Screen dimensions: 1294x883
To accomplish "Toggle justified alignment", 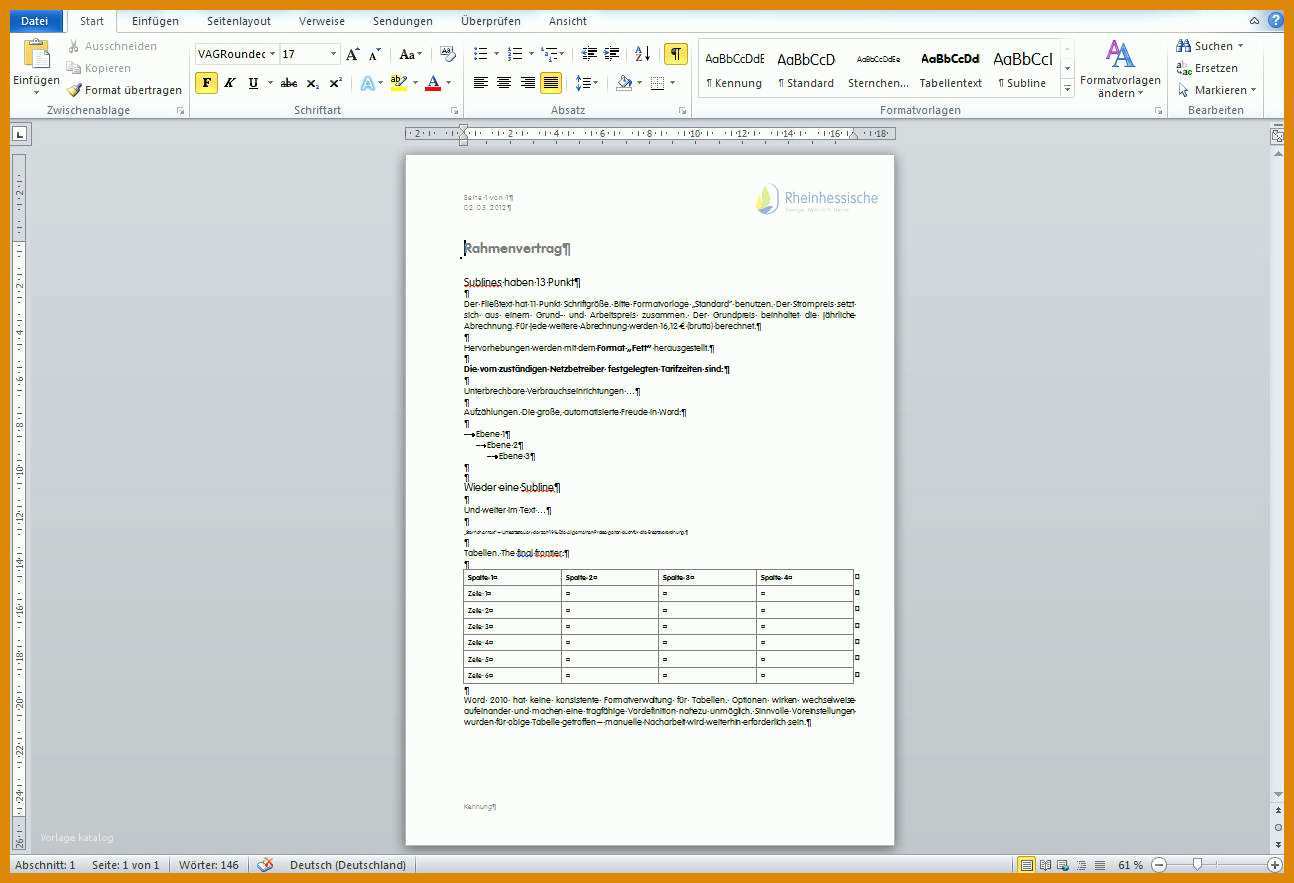I will [x=550, y=83].
